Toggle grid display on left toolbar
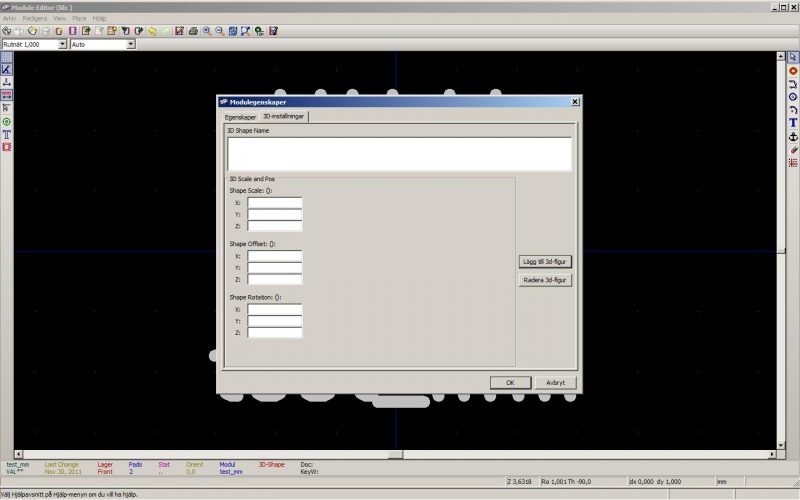This screenshot has width=800, height=500. pos(6,57)
